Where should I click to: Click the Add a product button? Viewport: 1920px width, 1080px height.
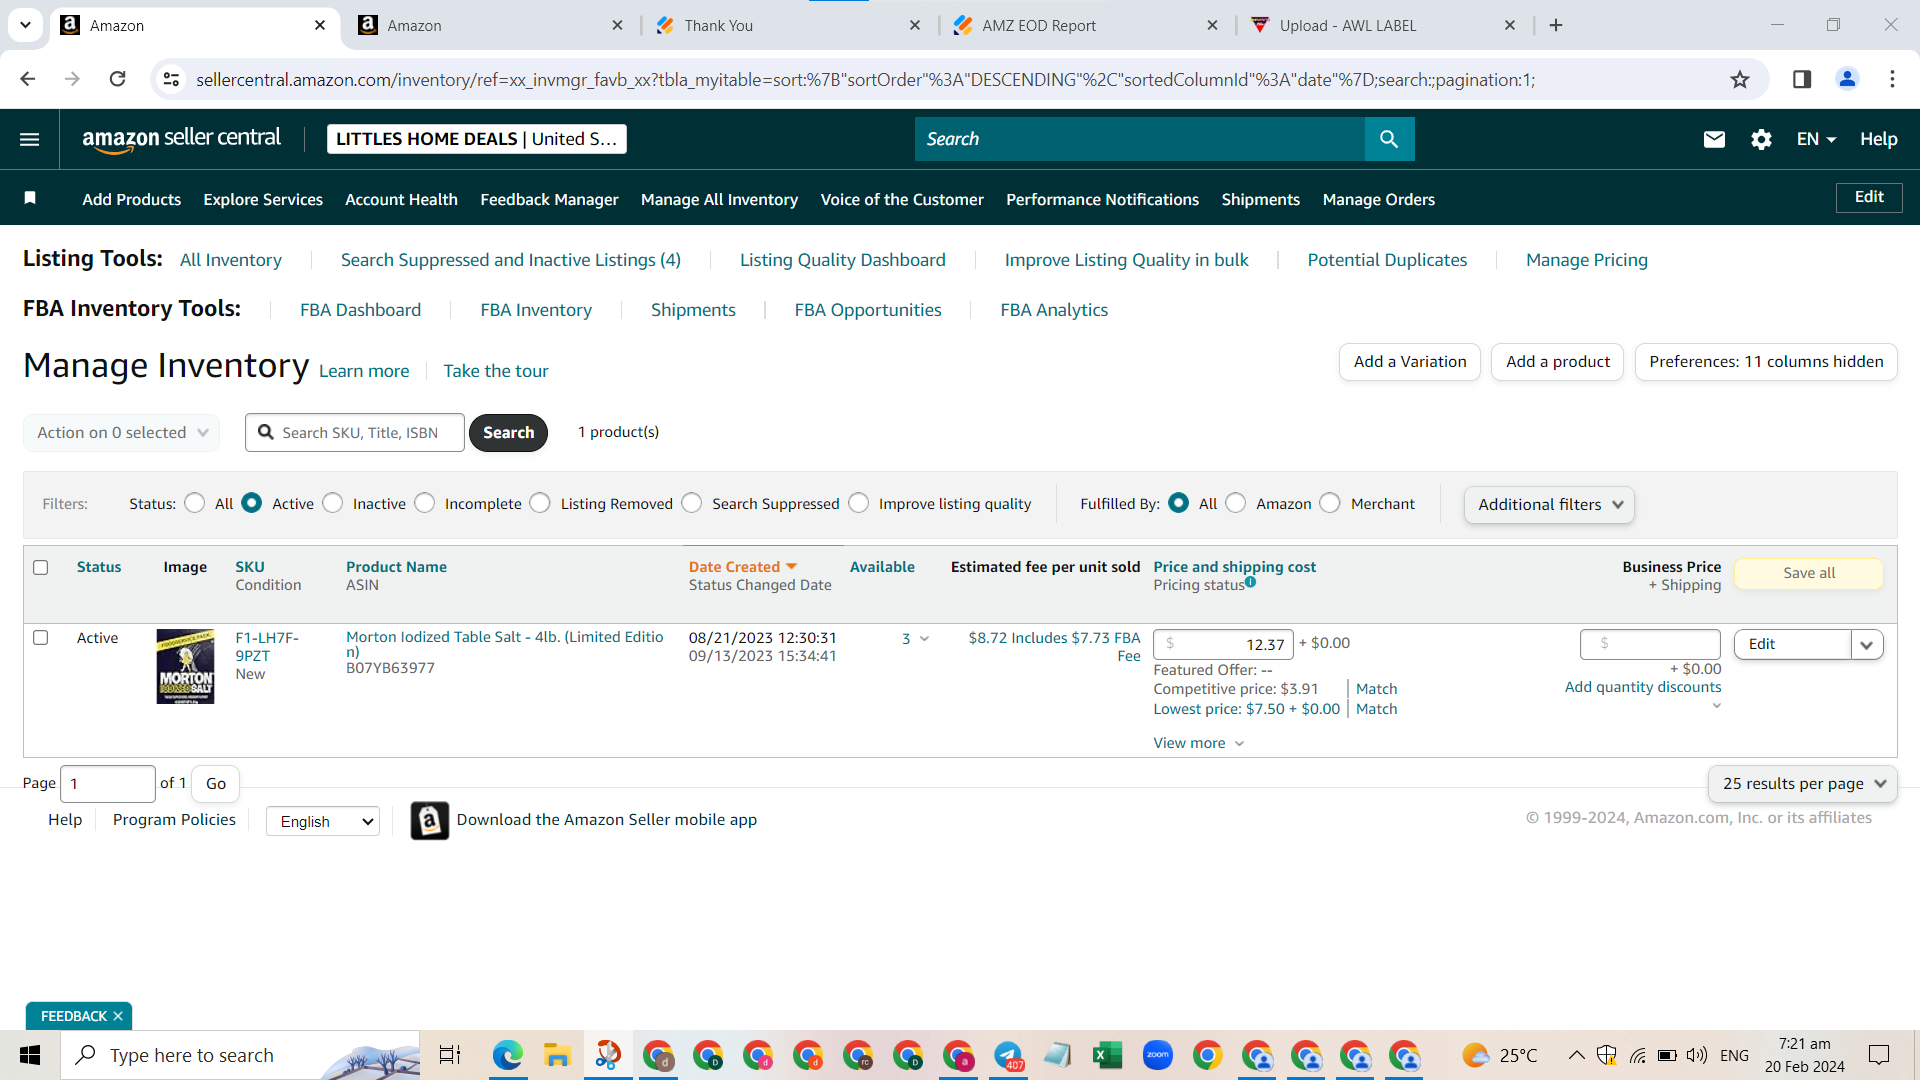tap(1558, 362)
